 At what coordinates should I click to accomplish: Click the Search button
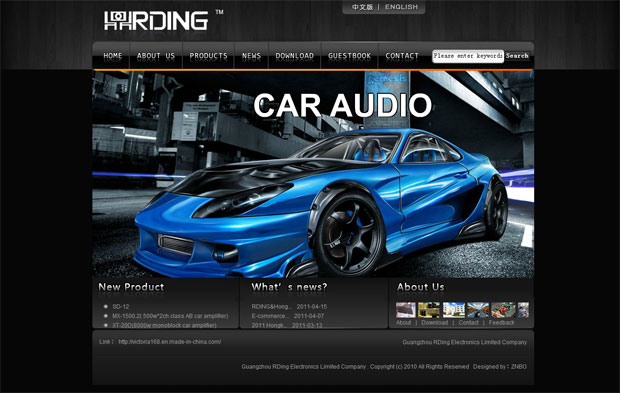coord(517,56)
